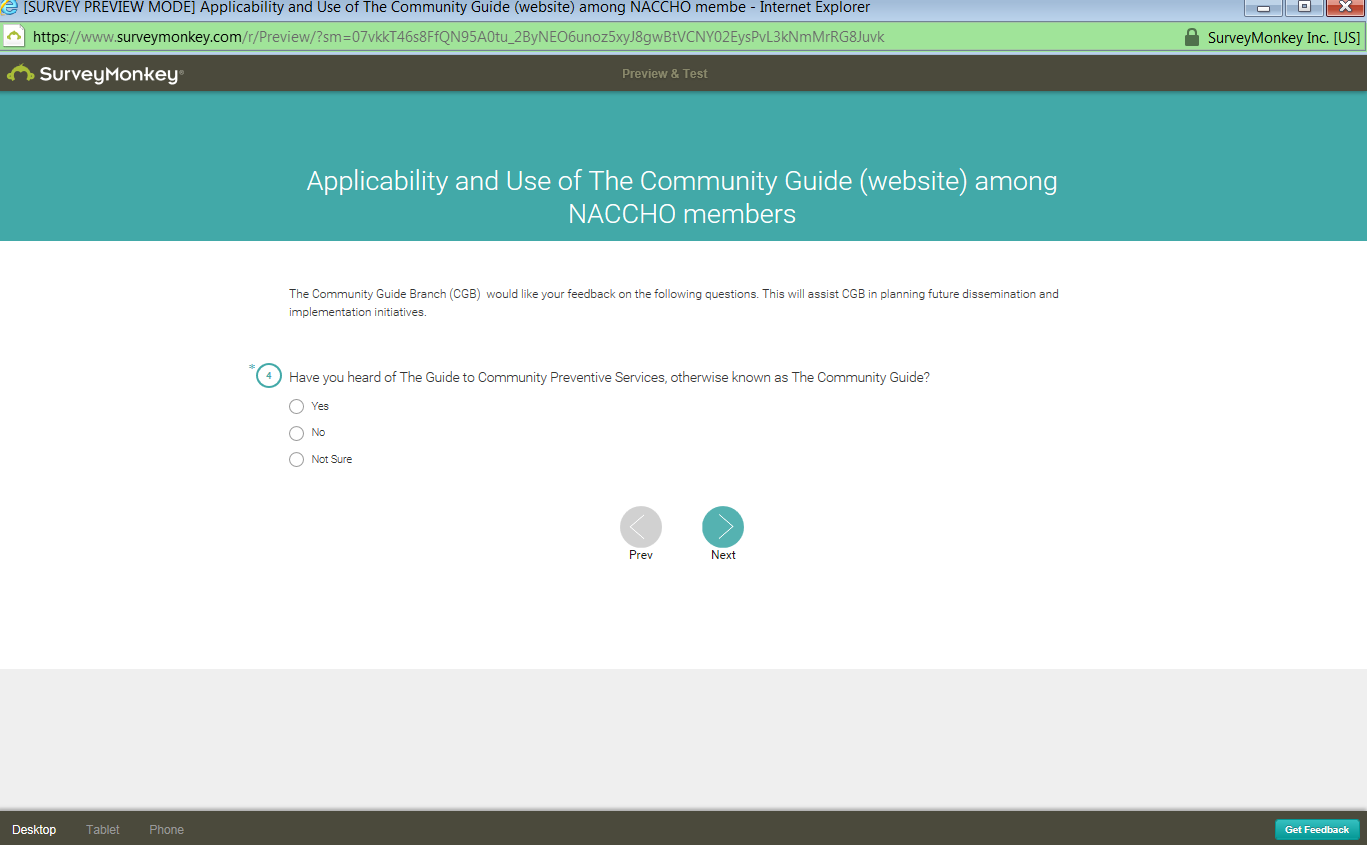
Task: Select the Yes radio button
Action: click(296, 406)
